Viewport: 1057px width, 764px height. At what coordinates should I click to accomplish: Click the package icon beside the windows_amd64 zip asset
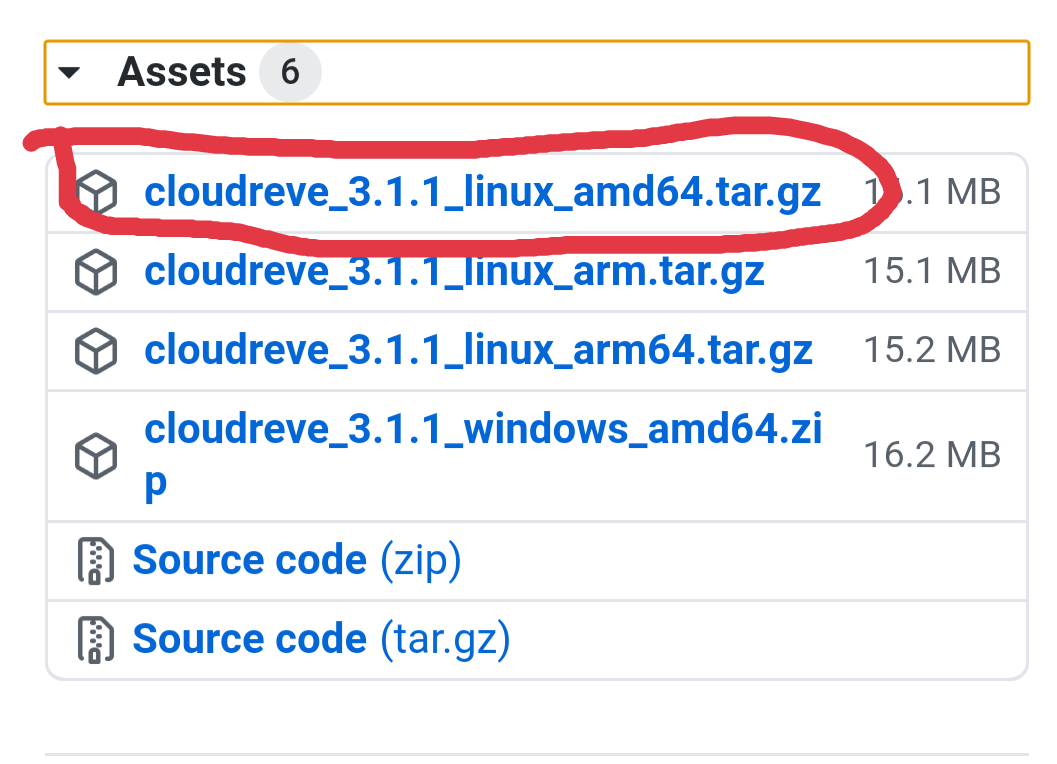coord(97,455)
